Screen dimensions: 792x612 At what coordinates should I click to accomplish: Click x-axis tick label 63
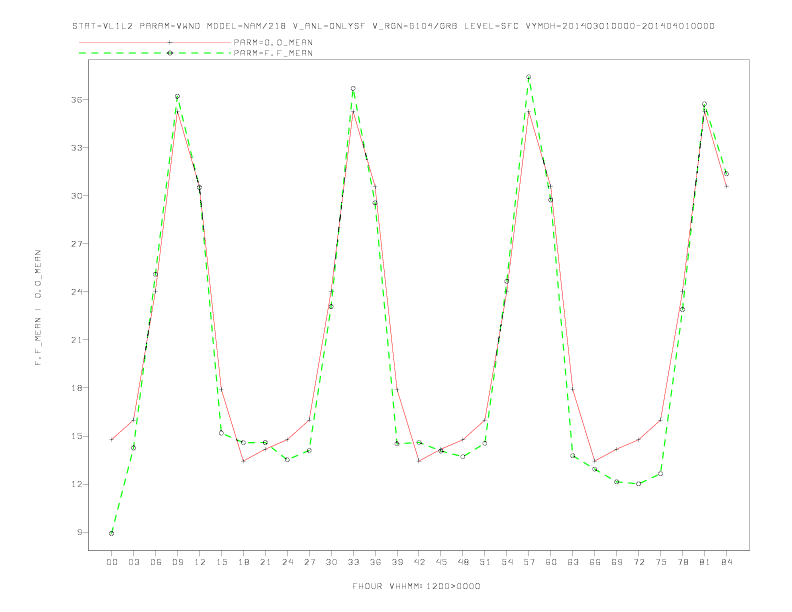(573, 562)
